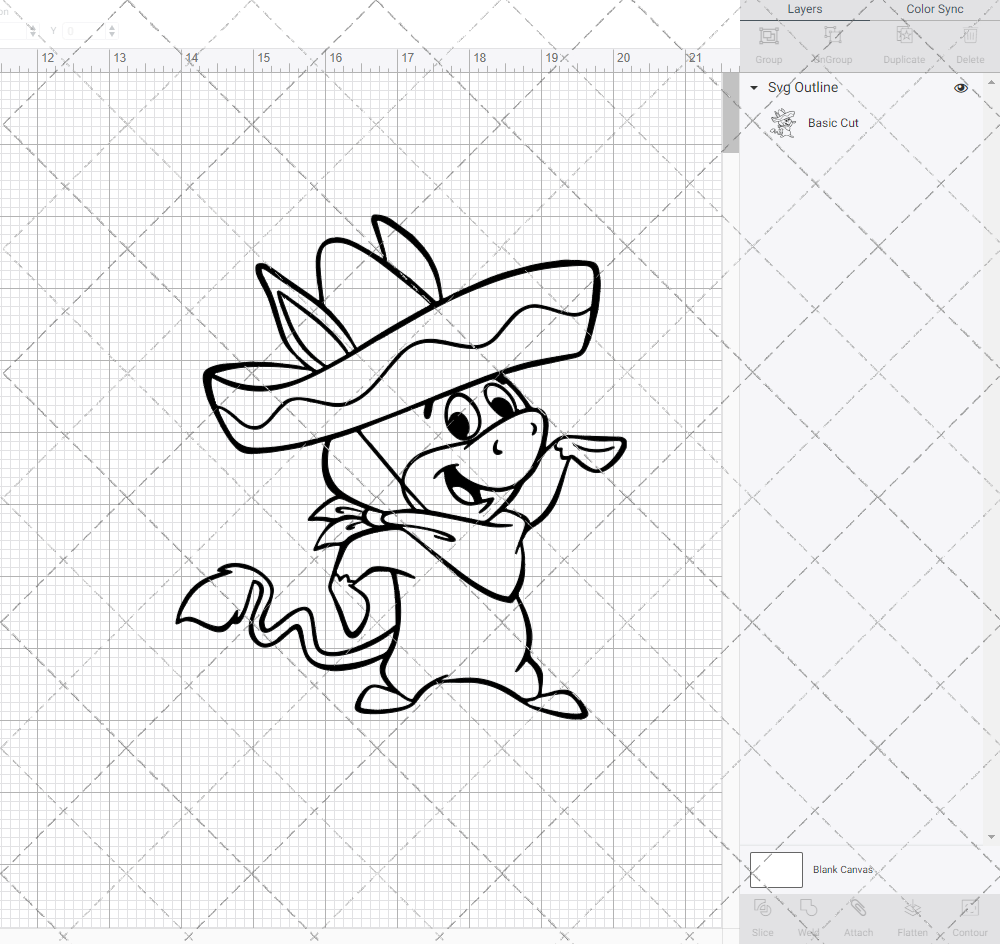Open the Contour tool
The width and height of the screenshot is (1000, 944).
968,917
